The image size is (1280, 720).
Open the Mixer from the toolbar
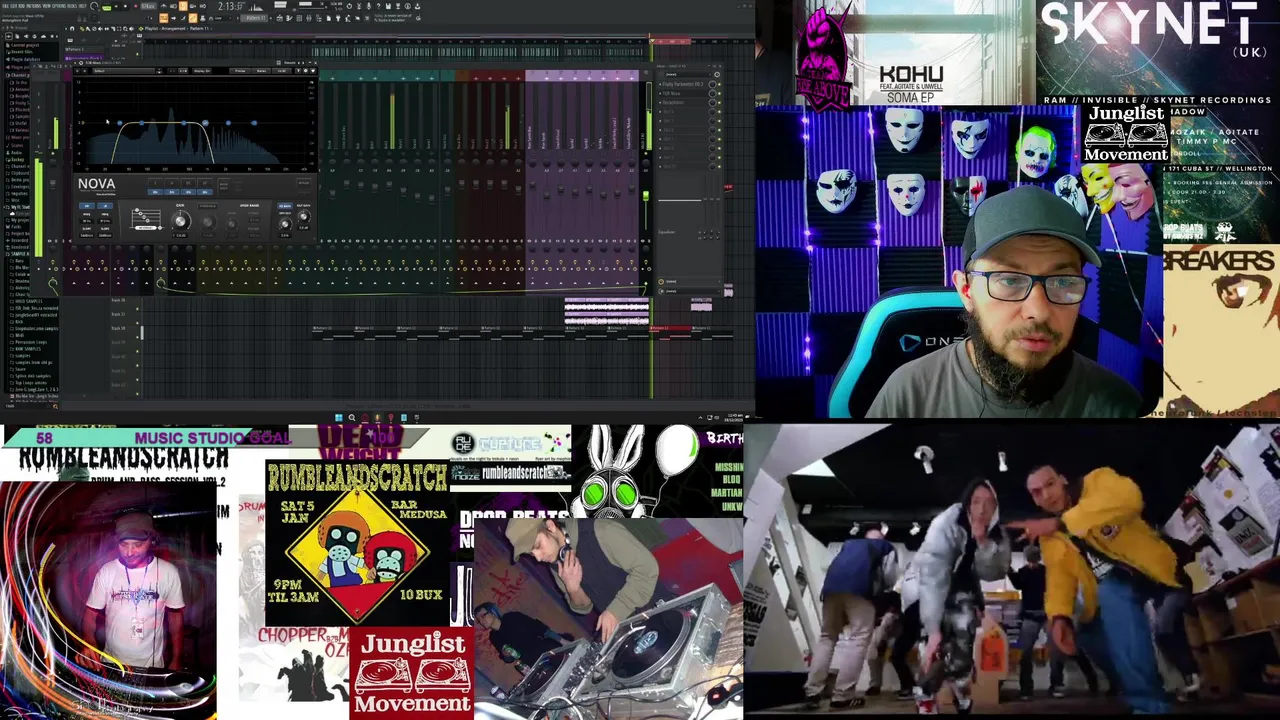309,18
